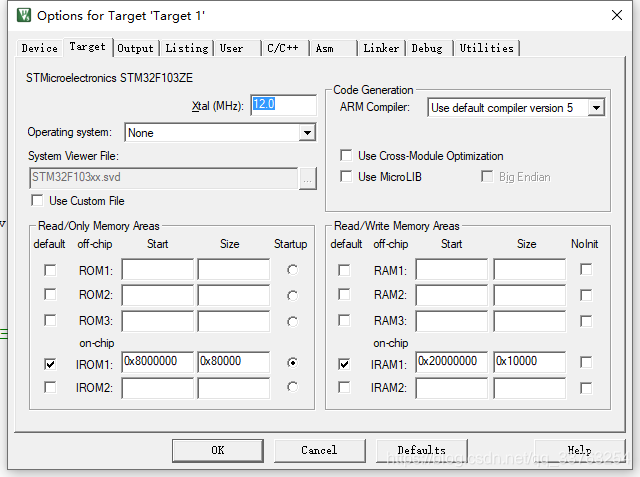Image resolution: width=640 pixels, height=477 pixels.
Task: Enable NoInit for IRAM2
Action: coord(586,388)
